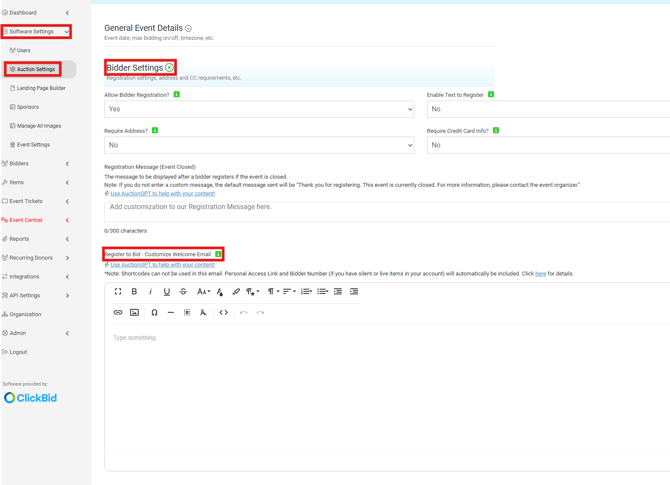Apply strikethrough using the editor toolbar
The width and height of the screenshot is (670, 485).
tap(183, 292)
